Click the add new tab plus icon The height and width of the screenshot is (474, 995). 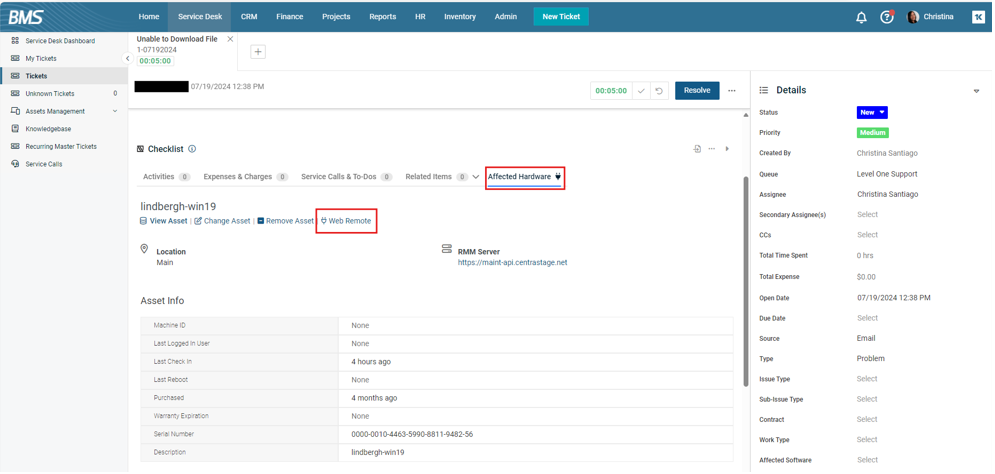[257, 52]
